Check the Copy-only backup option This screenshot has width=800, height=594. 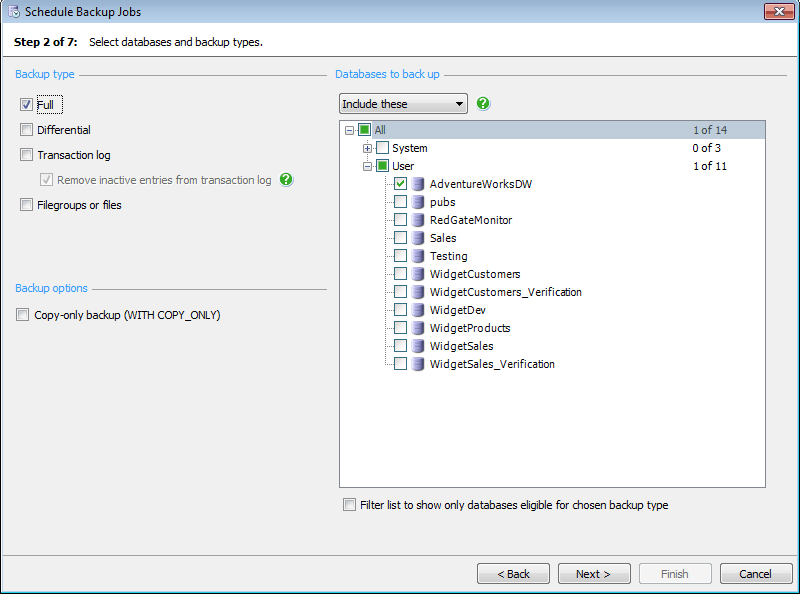[x=22, y=314]
